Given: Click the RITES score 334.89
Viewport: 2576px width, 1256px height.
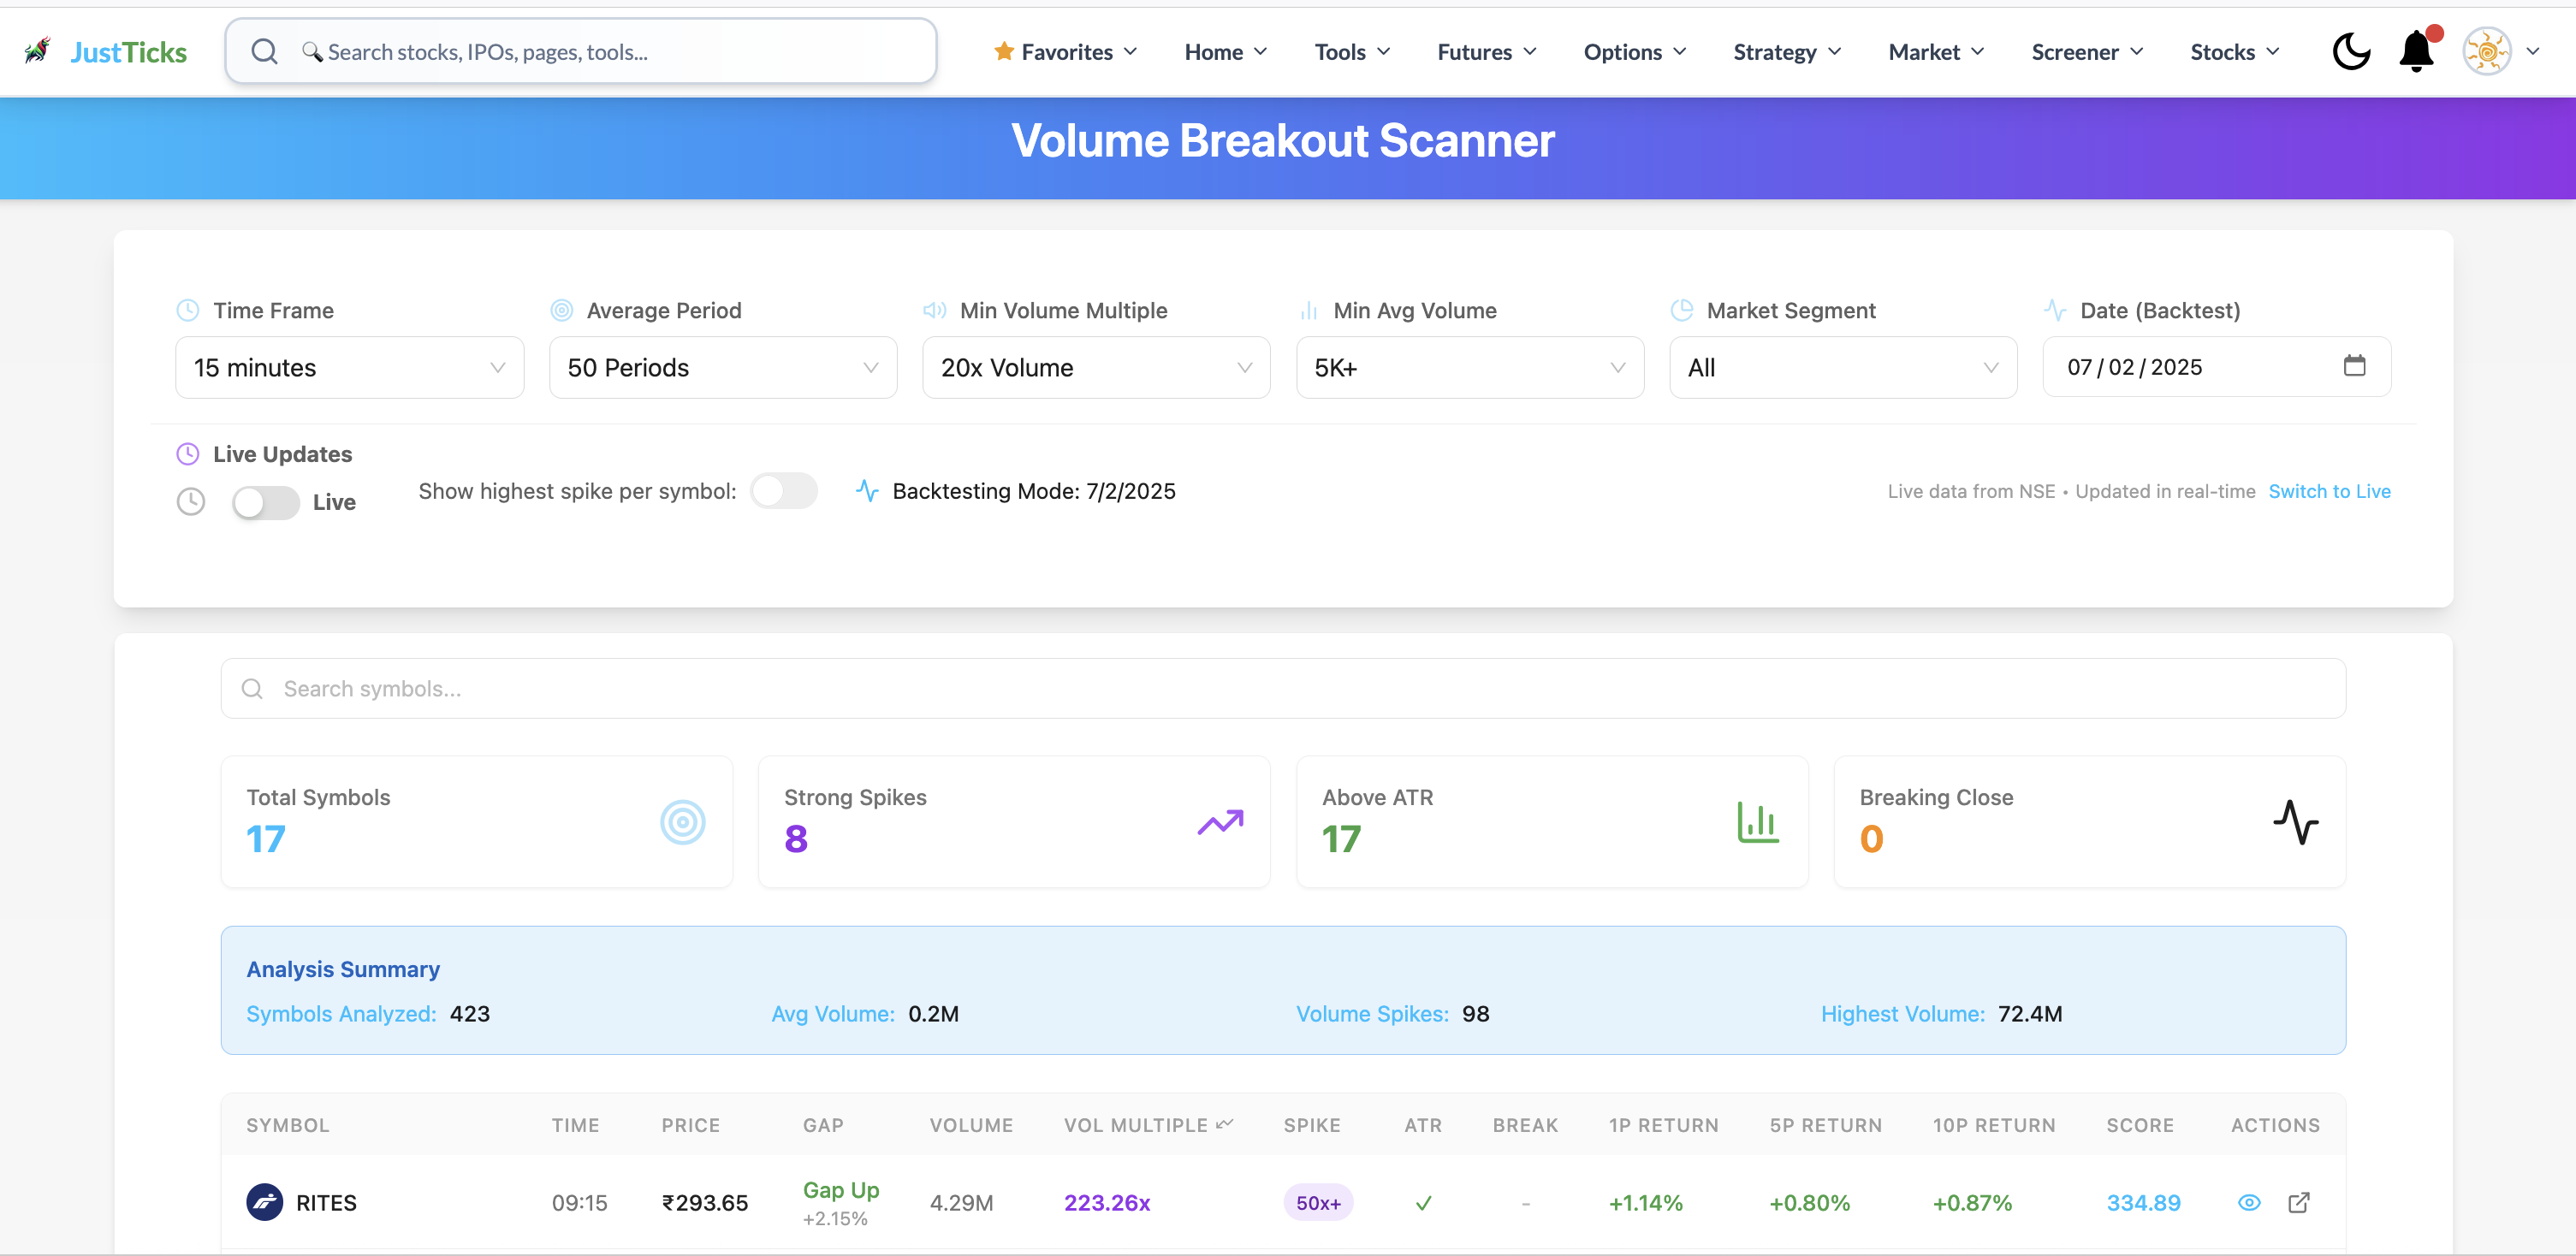Looking at the screenshot, I should tap(2143, 1202).
